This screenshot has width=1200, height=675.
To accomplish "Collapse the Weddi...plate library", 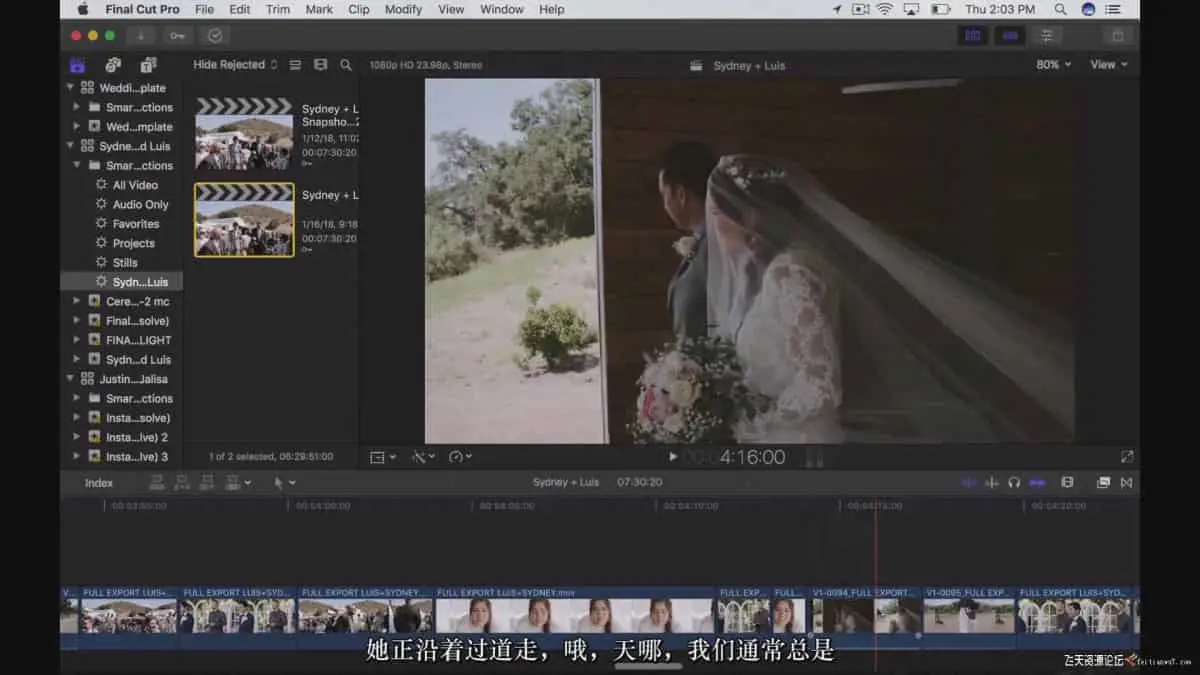I will [x=70, y=87].
